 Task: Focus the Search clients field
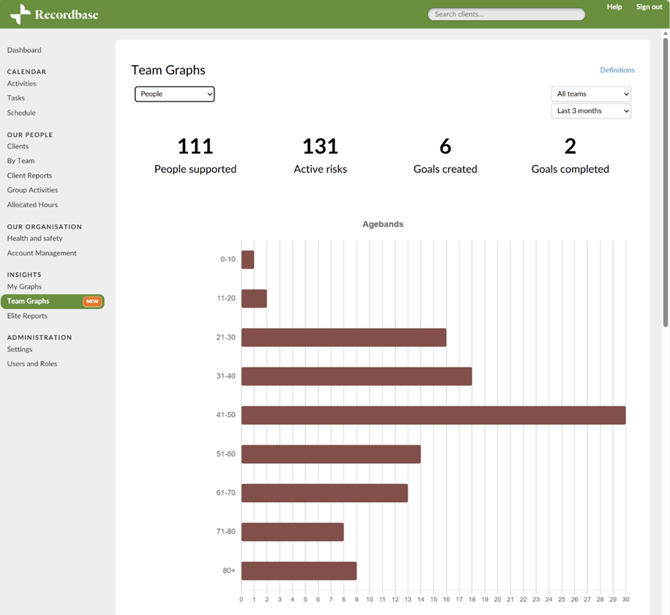507,14
